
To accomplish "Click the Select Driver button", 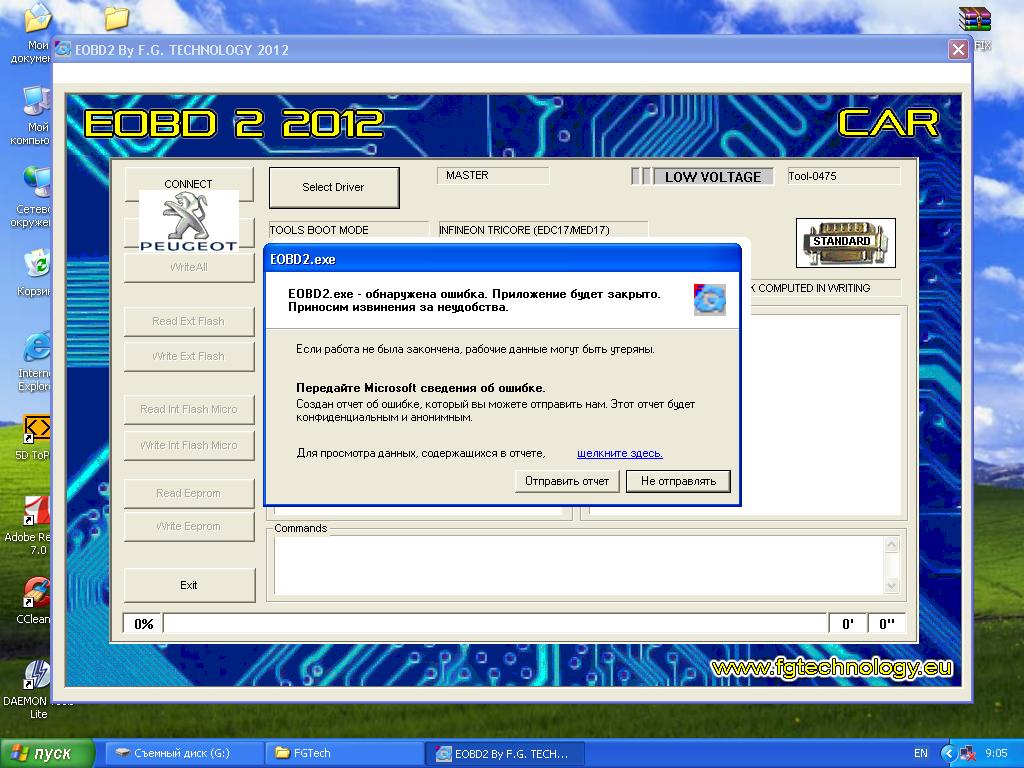I will pyautogui.click(x=333, y=187).
